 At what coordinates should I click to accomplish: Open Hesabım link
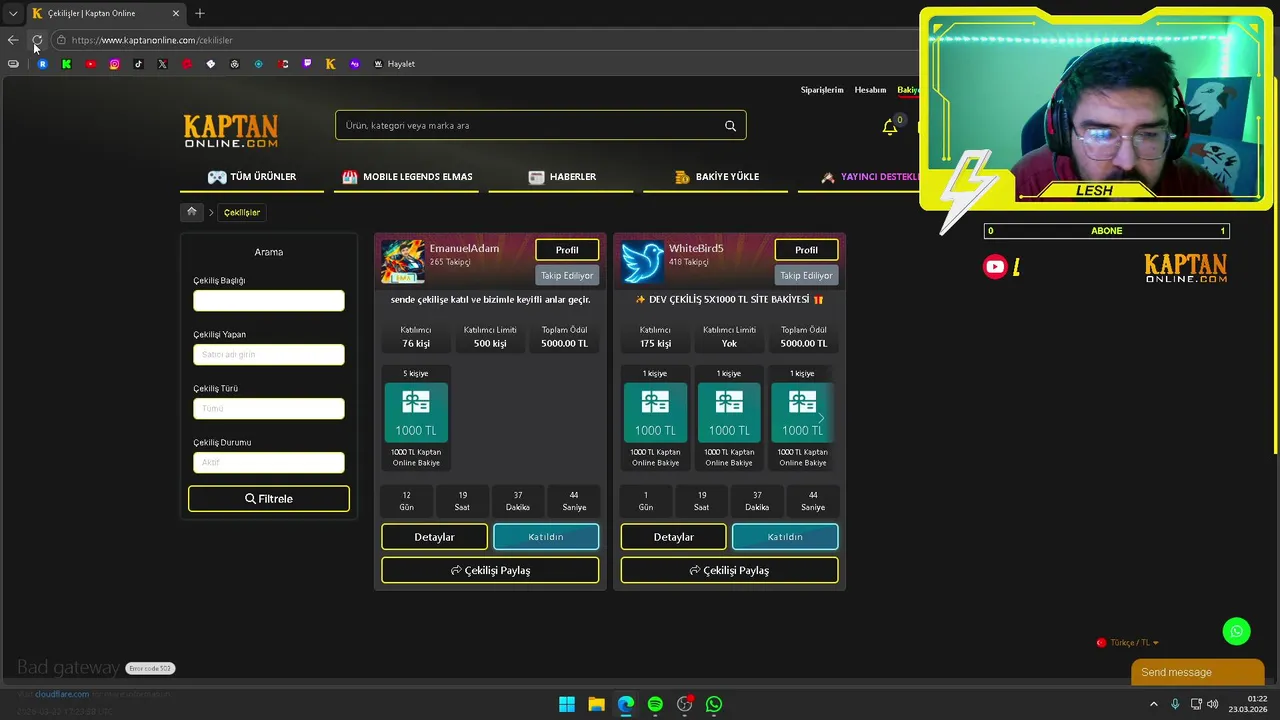[x=870, y=90]
